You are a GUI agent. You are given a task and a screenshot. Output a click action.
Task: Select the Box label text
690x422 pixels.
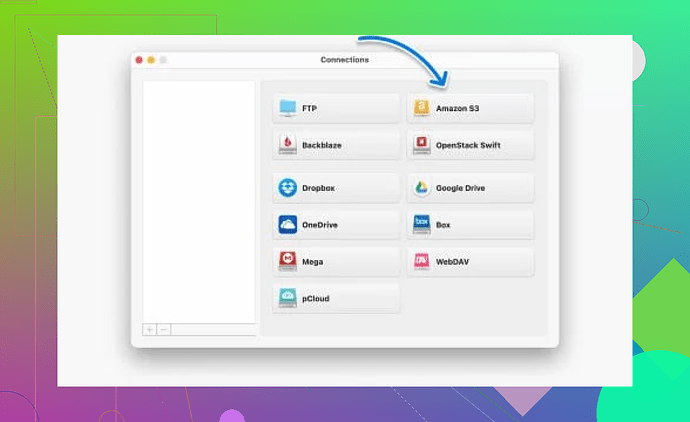click(443, 225)
